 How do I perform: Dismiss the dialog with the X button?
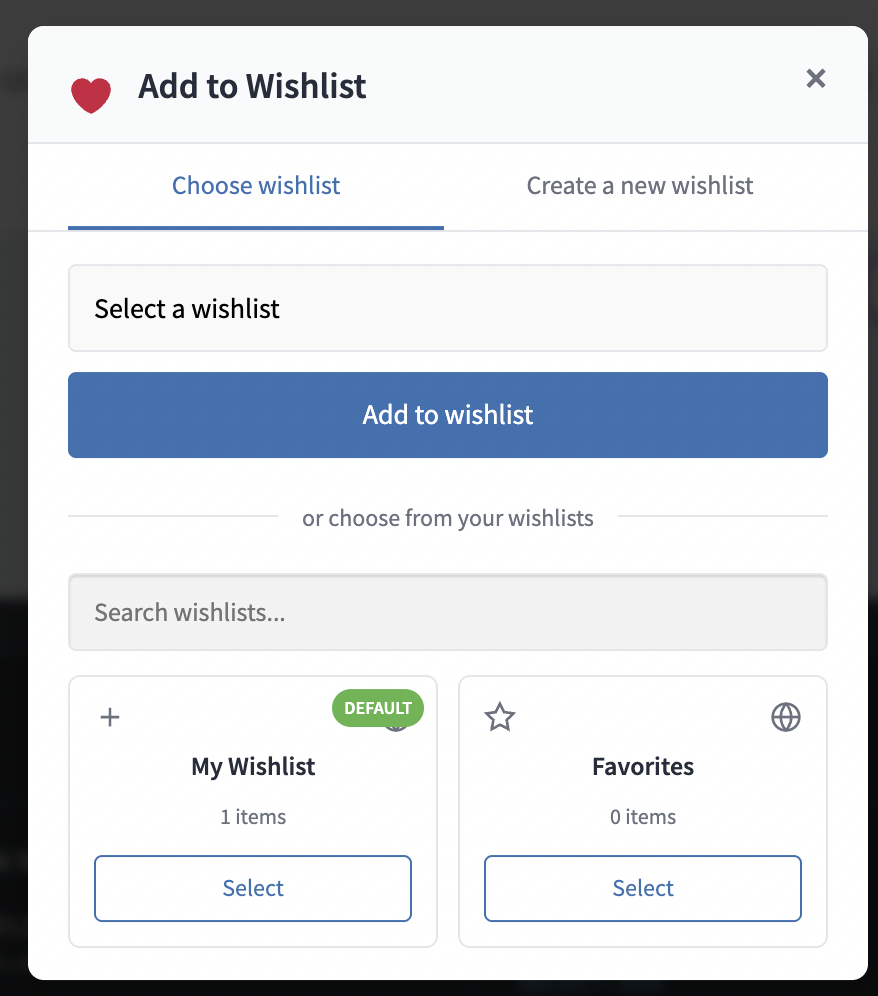point(815,78)
